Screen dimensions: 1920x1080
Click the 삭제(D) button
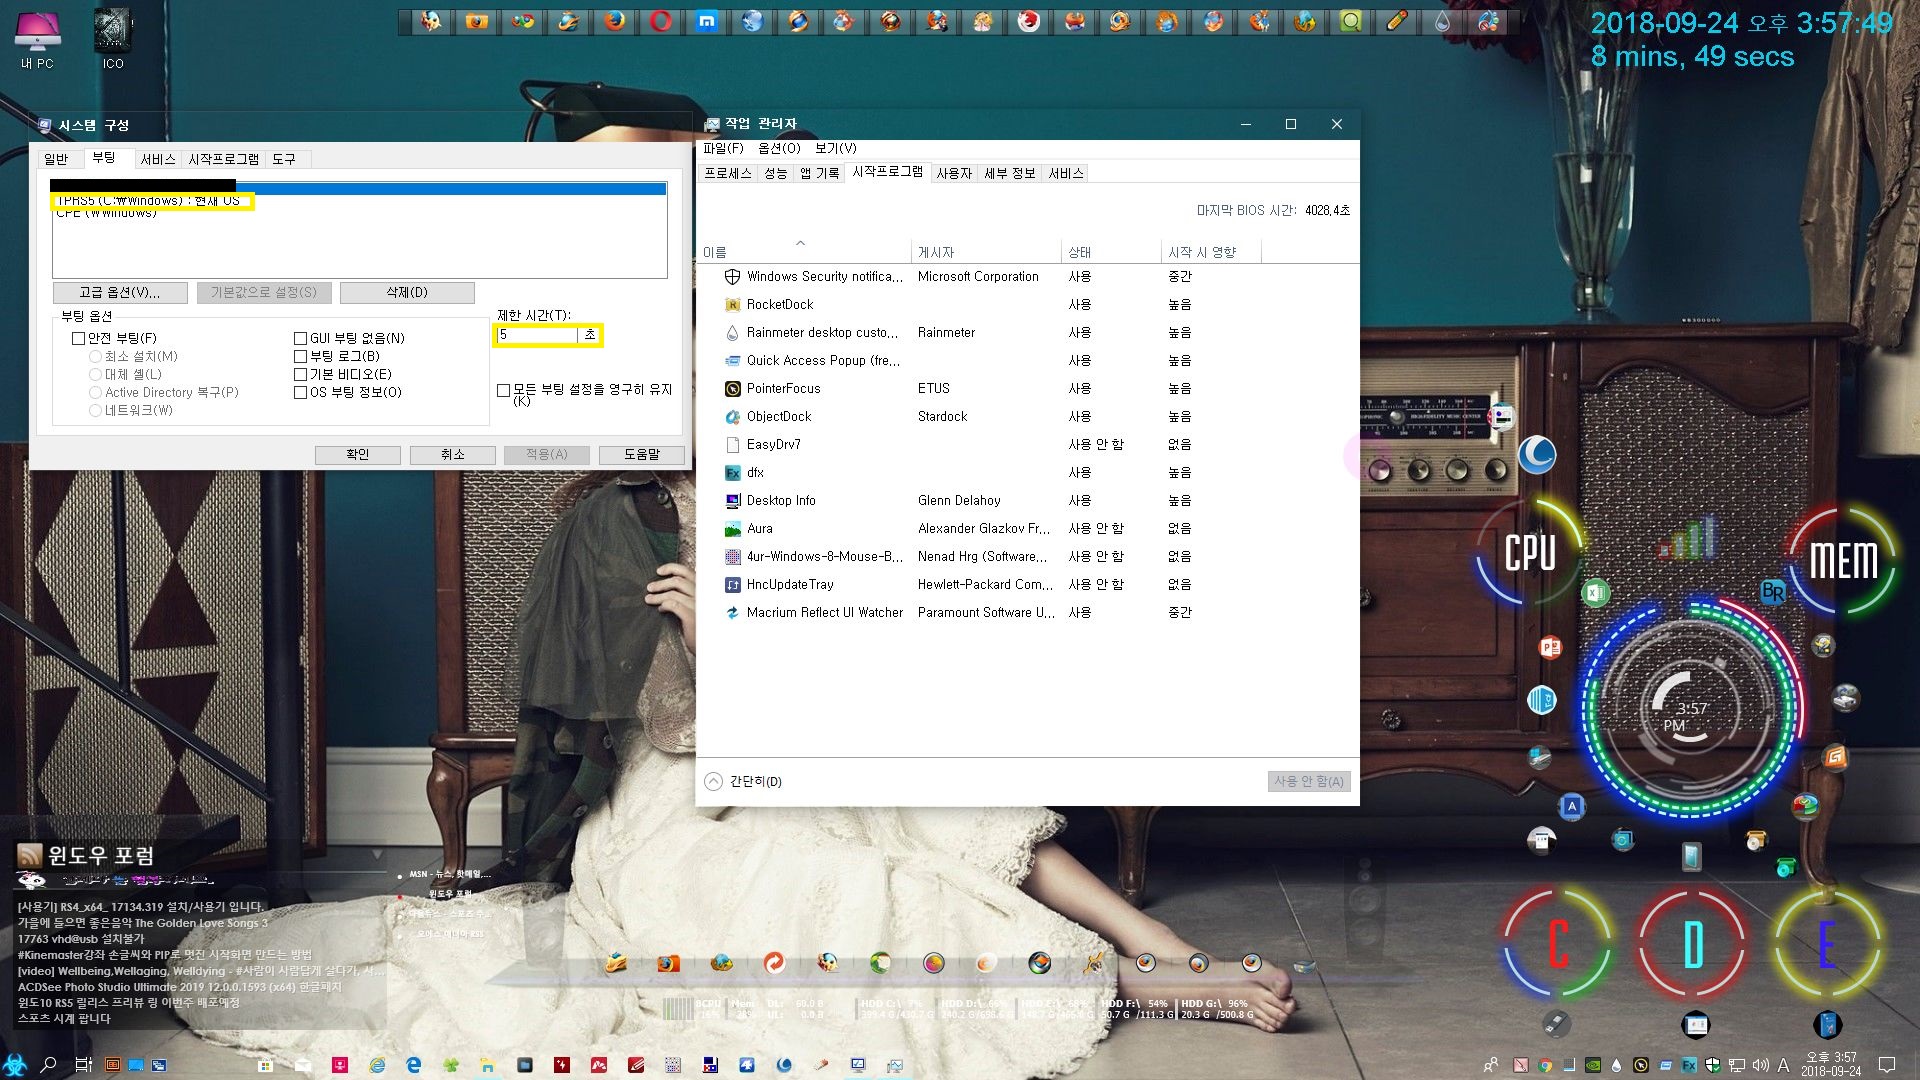point(407,292)
